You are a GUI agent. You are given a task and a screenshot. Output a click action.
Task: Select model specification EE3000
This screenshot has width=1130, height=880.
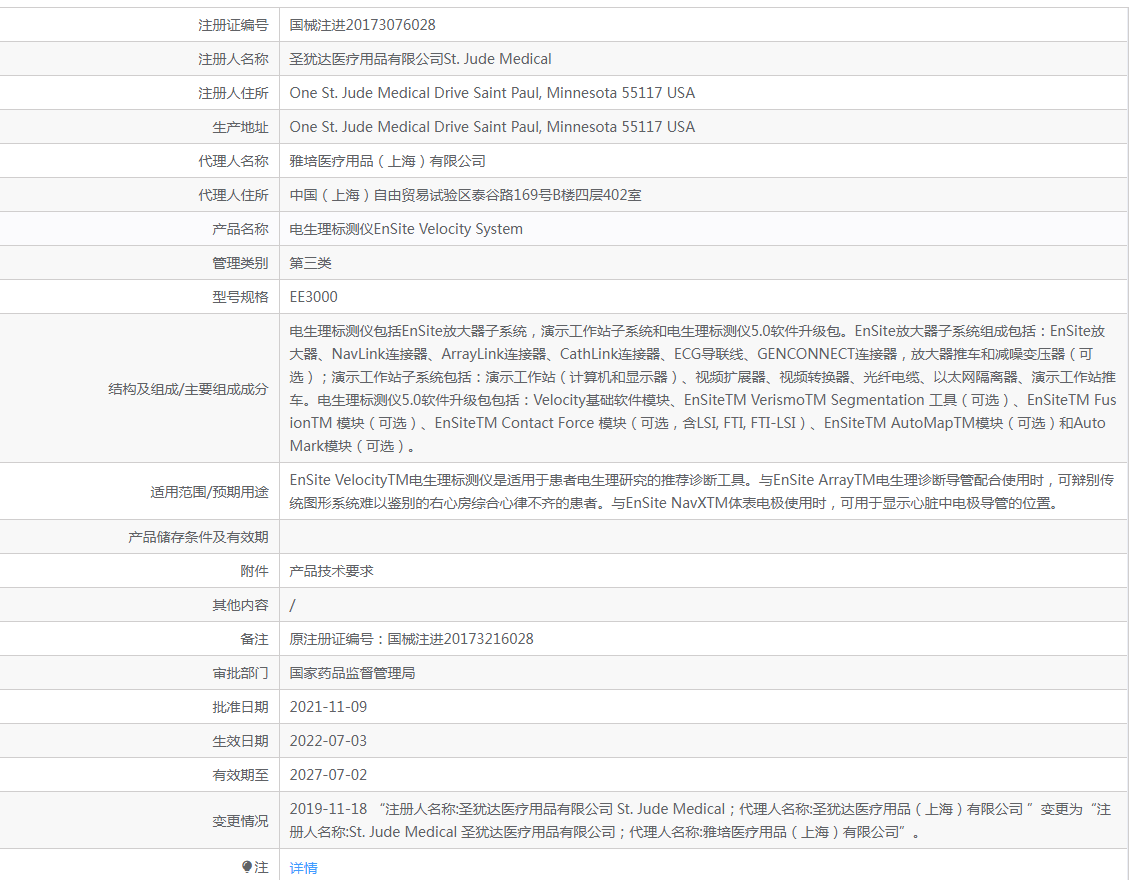(x=313, y=297)
